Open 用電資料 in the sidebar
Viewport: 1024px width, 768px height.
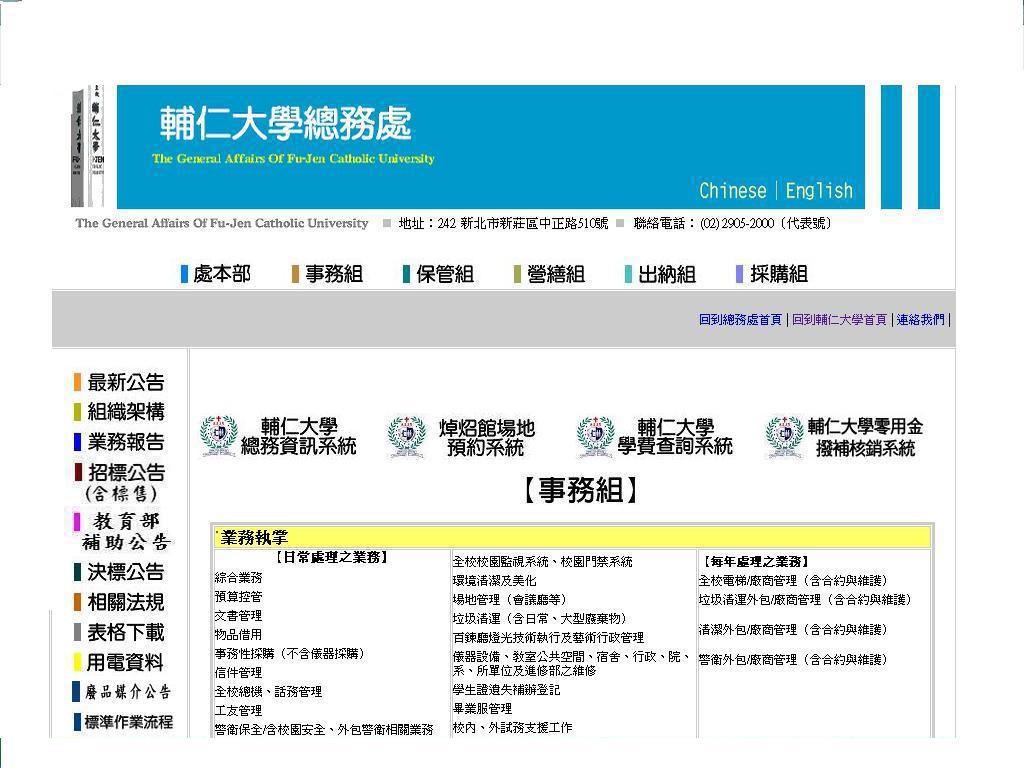point(119,662)
